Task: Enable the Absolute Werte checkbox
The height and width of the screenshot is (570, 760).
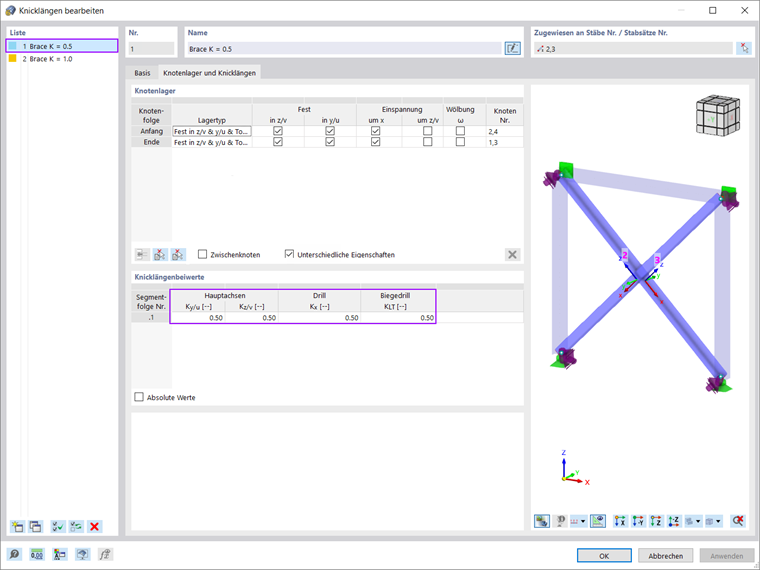Action: [139, 397]
